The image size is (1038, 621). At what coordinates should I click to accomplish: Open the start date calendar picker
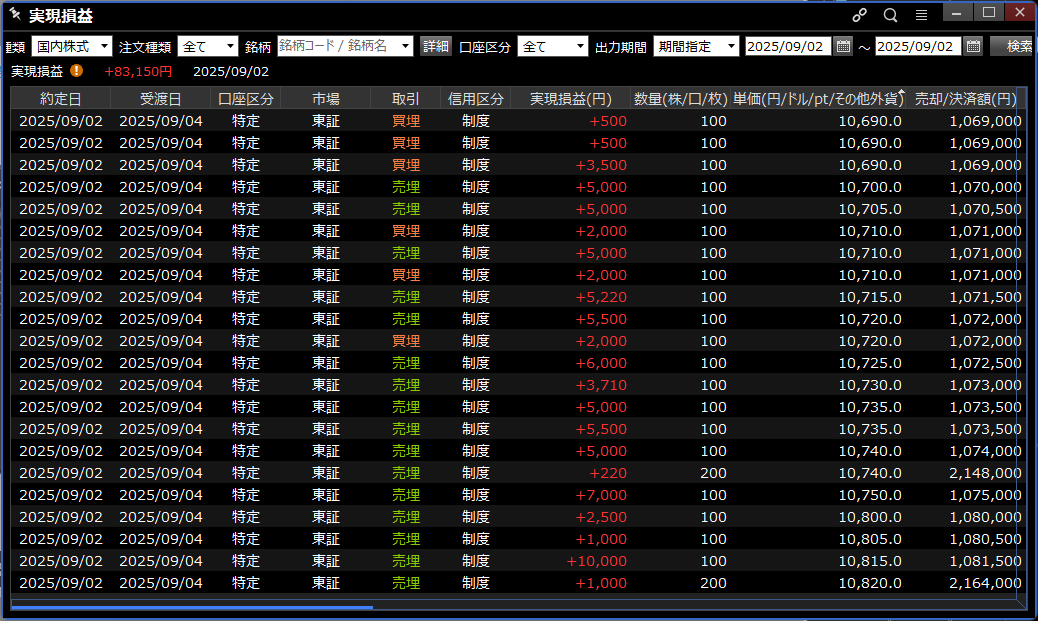click(843, 46)
